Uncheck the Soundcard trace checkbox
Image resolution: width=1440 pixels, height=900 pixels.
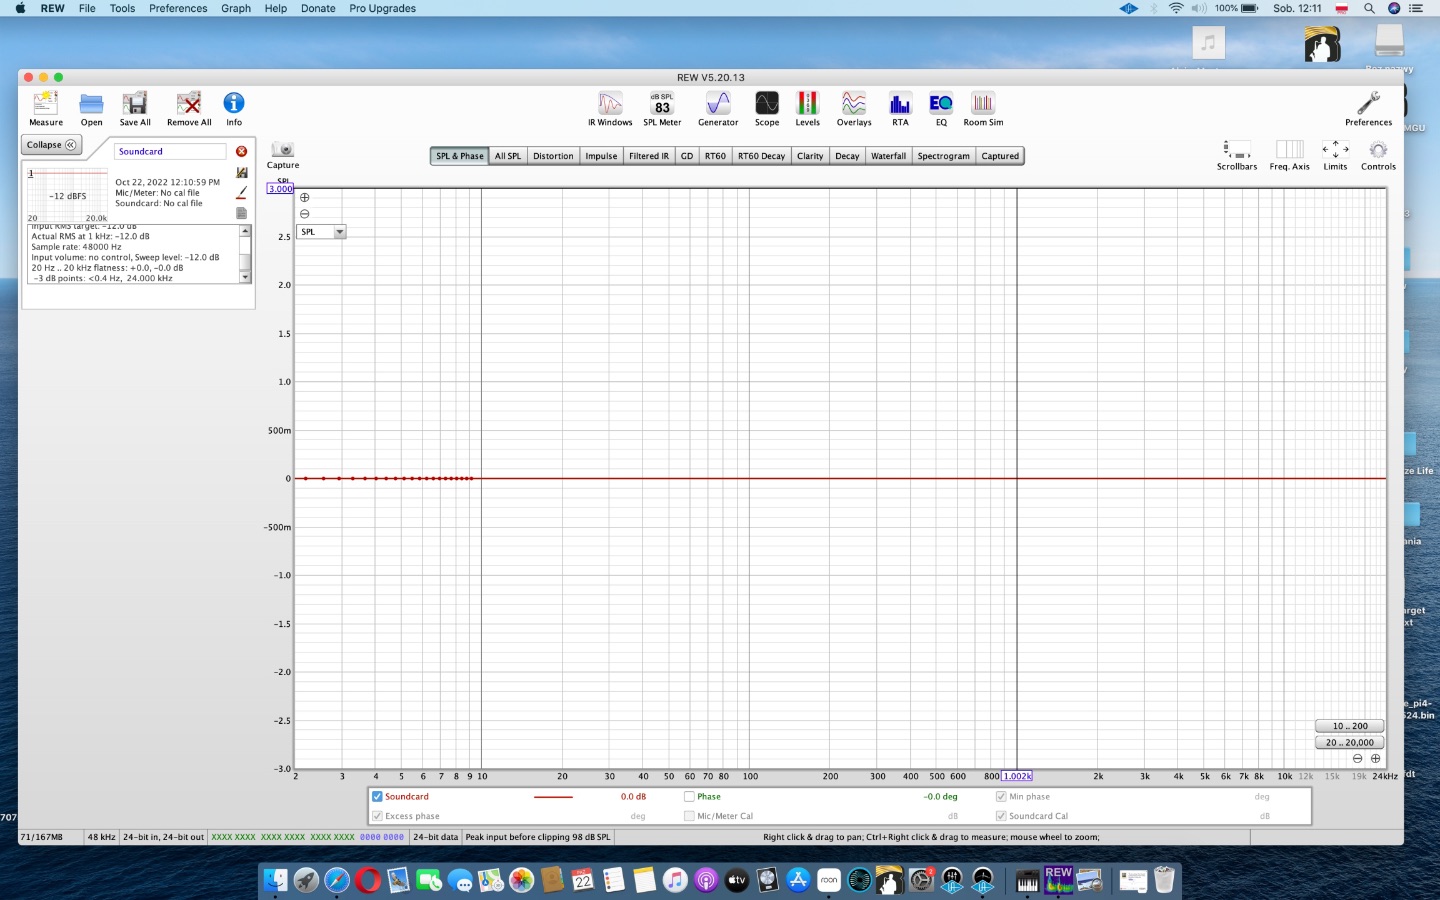[377, 797]
